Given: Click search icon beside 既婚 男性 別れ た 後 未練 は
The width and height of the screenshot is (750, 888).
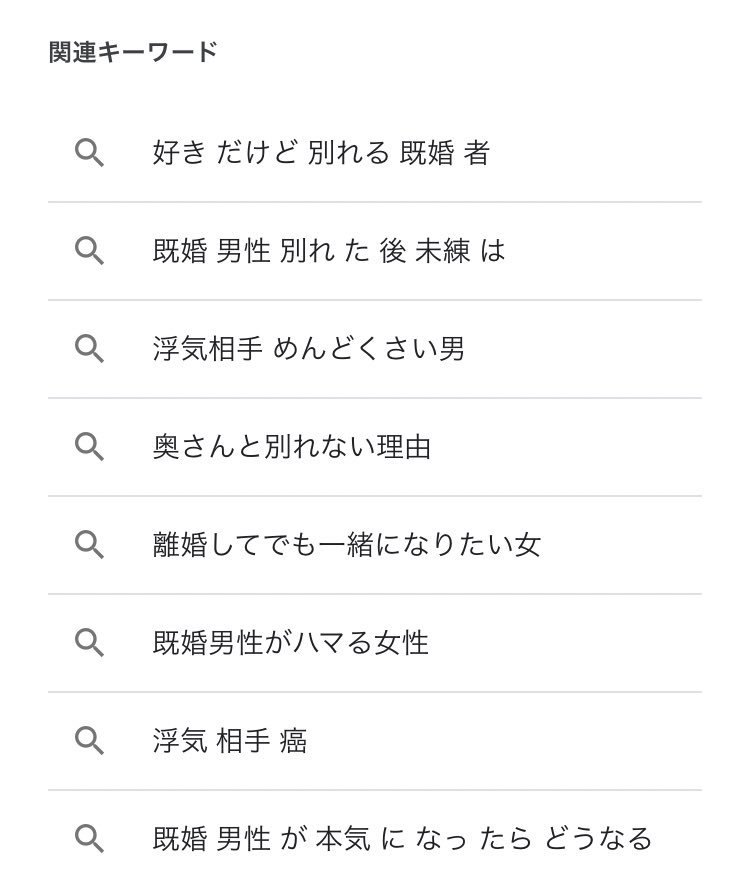Looking at the screenshot, I should [x=90, y=251].
